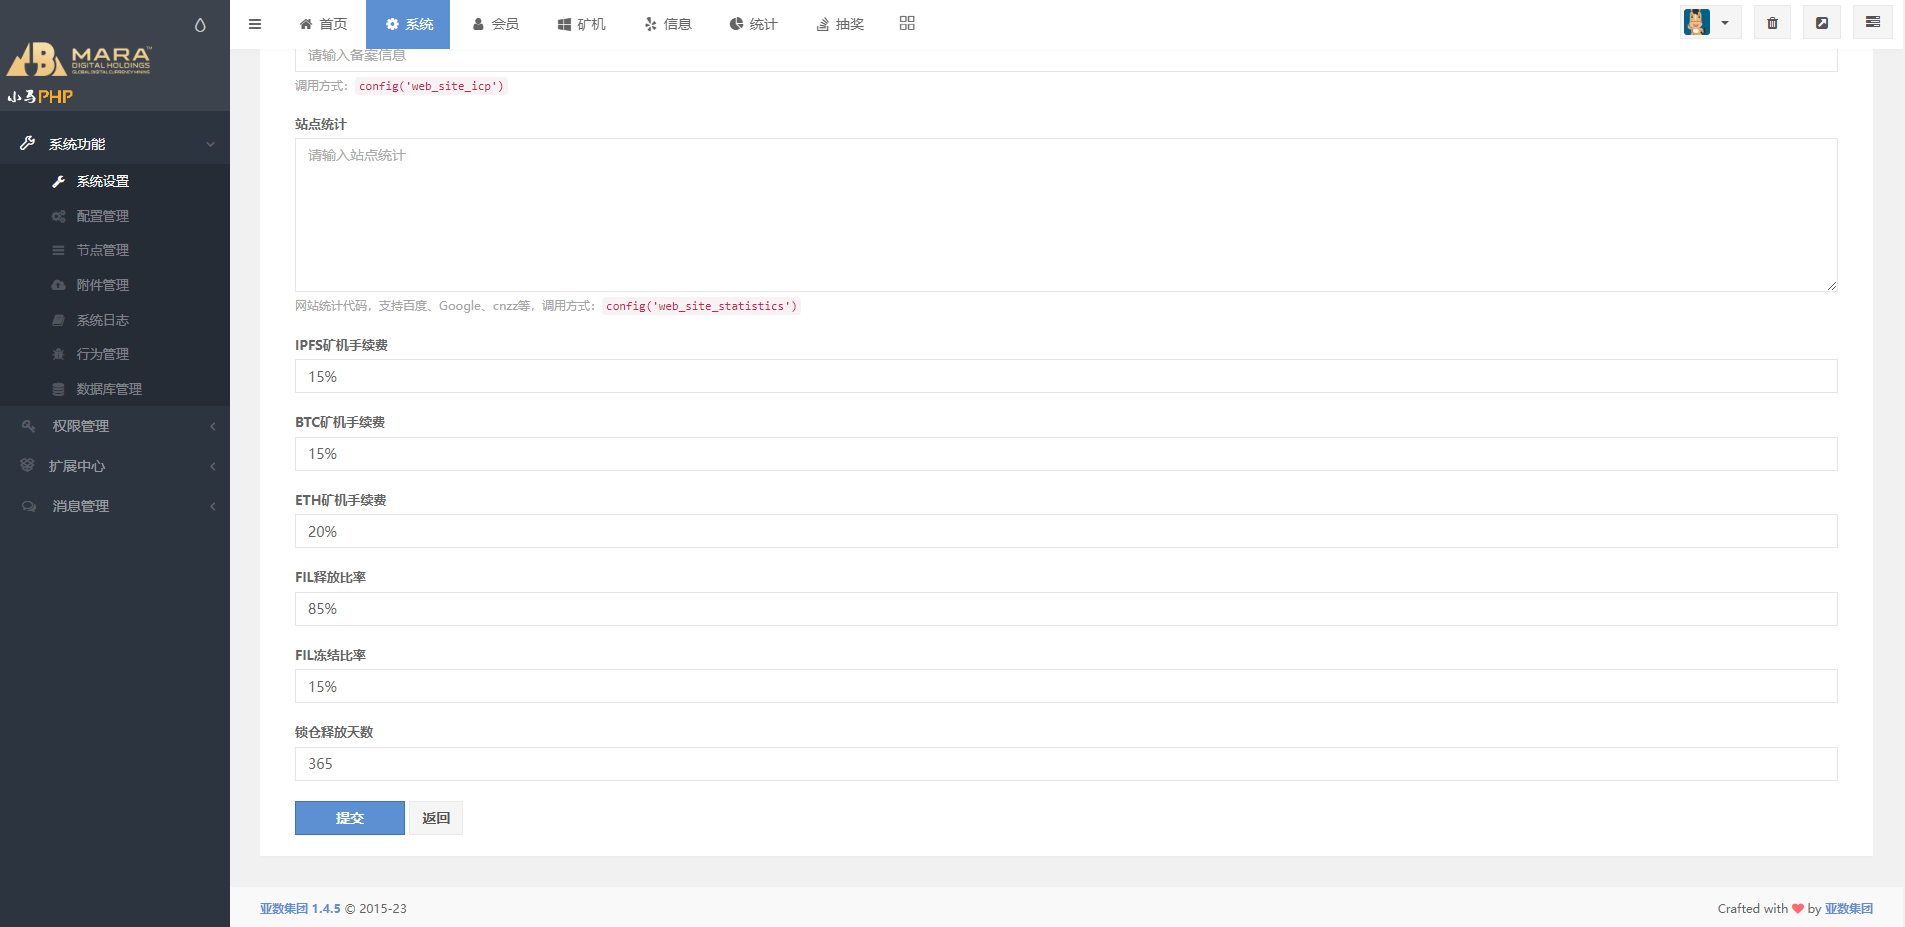Expand the 消息管理 sidebar menu
Screen dimensions: 1905x927
[115, 506]
